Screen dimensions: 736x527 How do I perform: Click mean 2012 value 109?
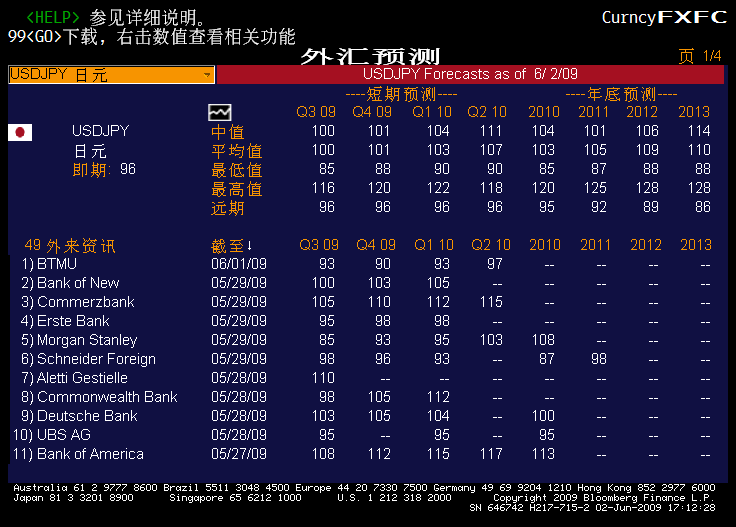click(x=647, y=150)
